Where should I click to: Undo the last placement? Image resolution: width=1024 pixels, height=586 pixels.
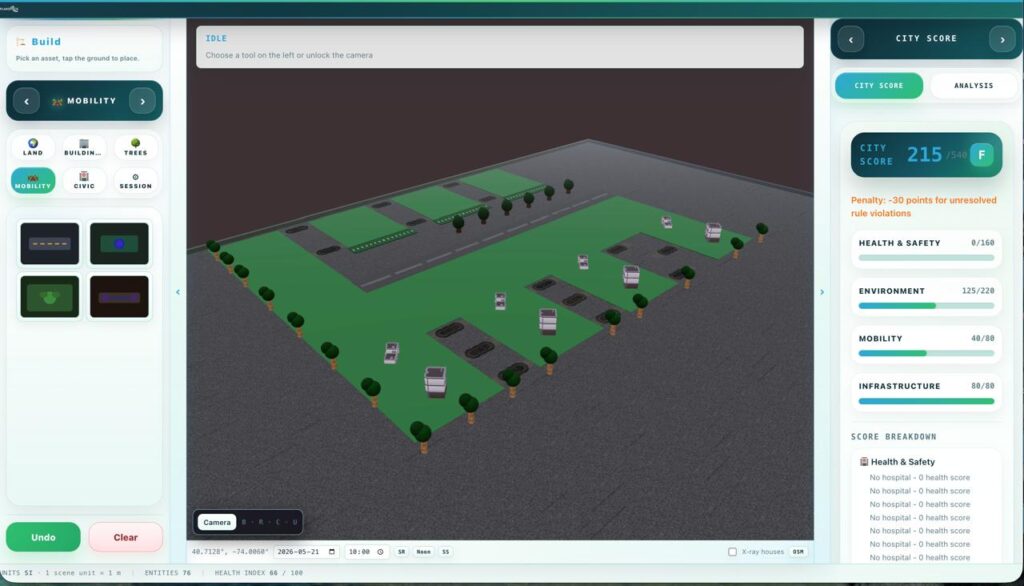[x=43, y=537]
